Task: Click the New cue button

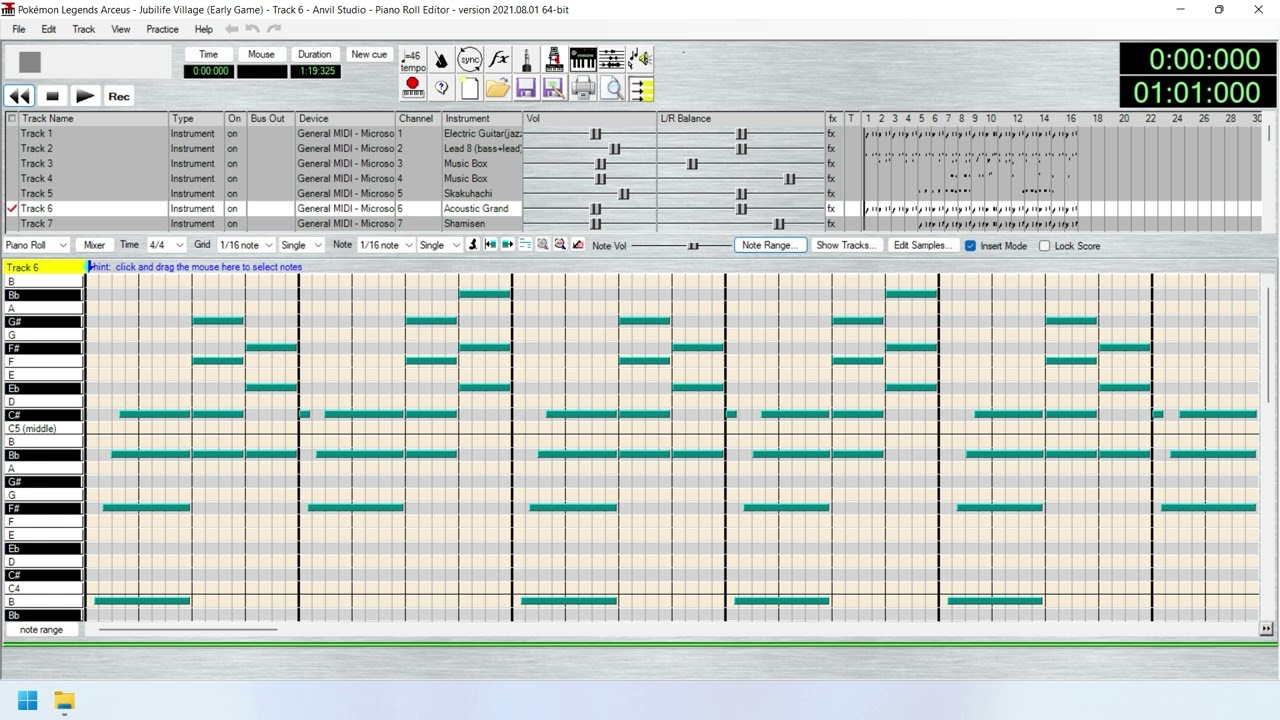Action: (x=369, y=55)
